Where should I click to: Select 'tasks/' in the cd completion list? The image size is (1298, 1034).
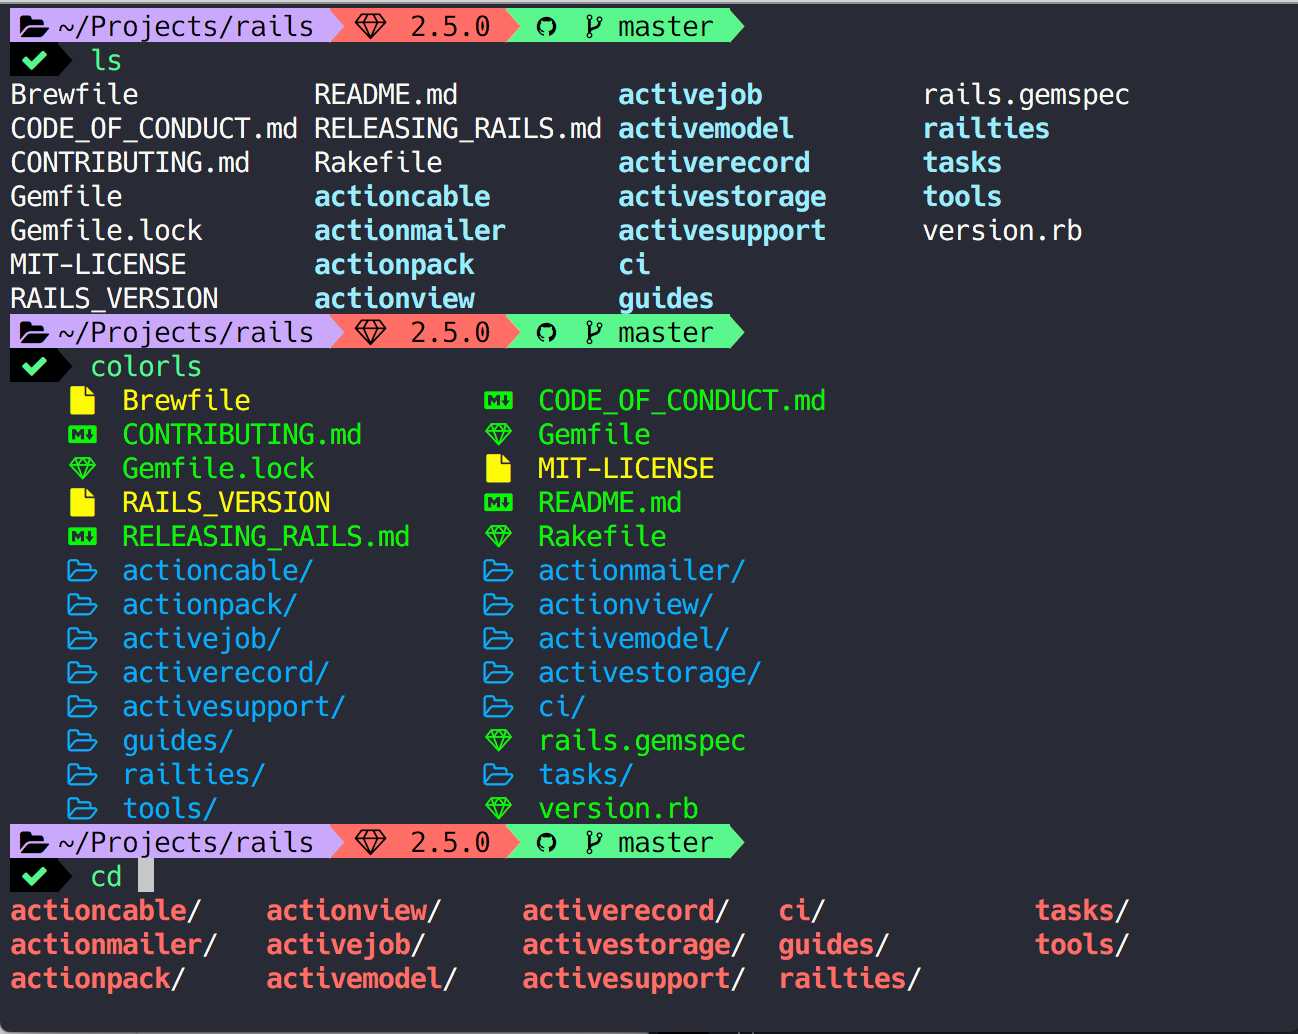point(1082,911)
